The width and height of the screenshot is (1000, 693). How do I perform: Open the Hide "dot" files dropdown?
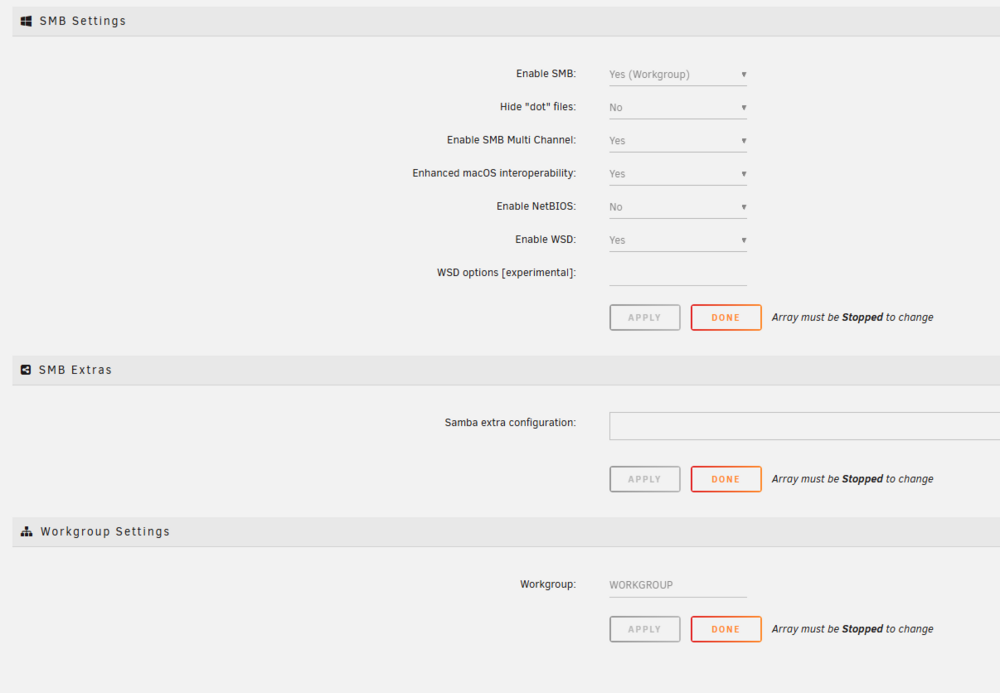click(x=677, y=108)
